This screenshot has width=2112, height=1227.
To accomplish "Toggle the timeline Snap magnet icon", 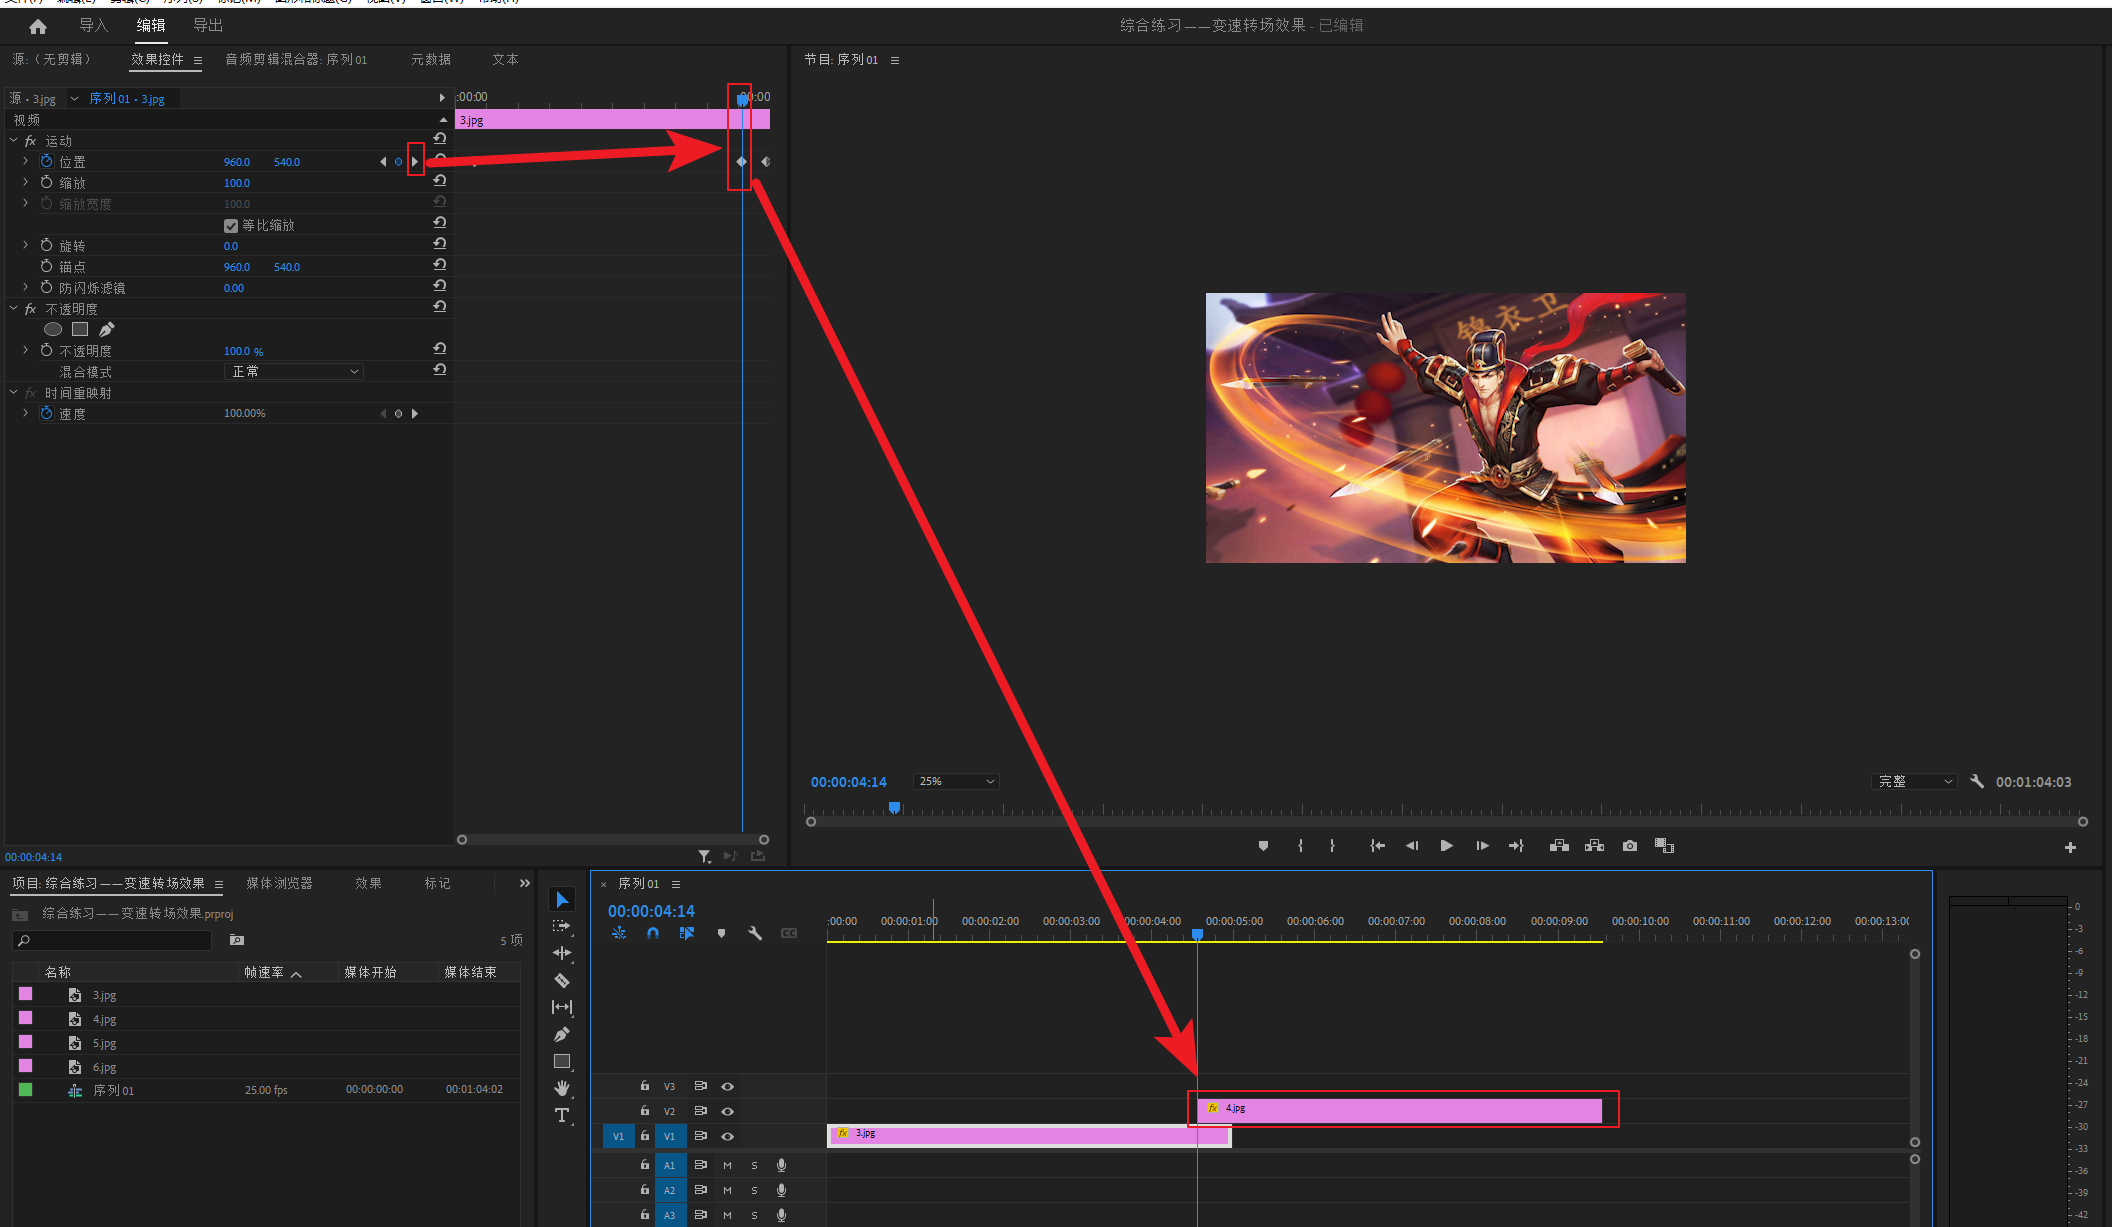I will tap(653, 933).
